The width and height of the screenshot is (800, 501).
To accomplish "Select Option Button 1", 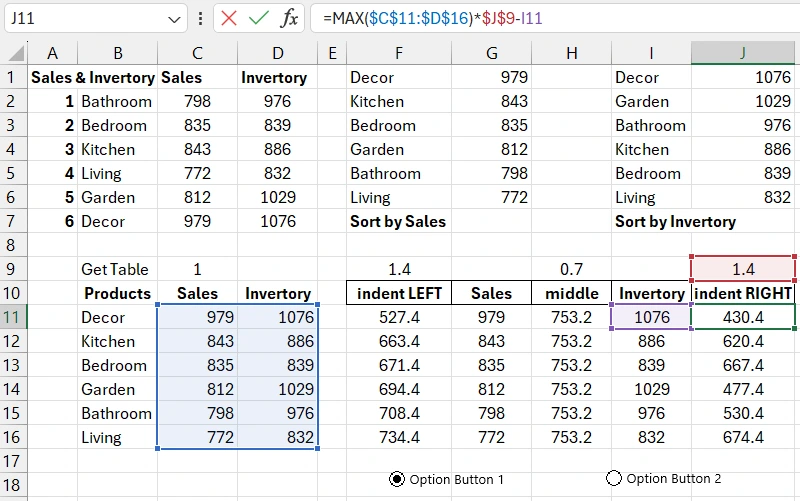I will click(397, 479).
